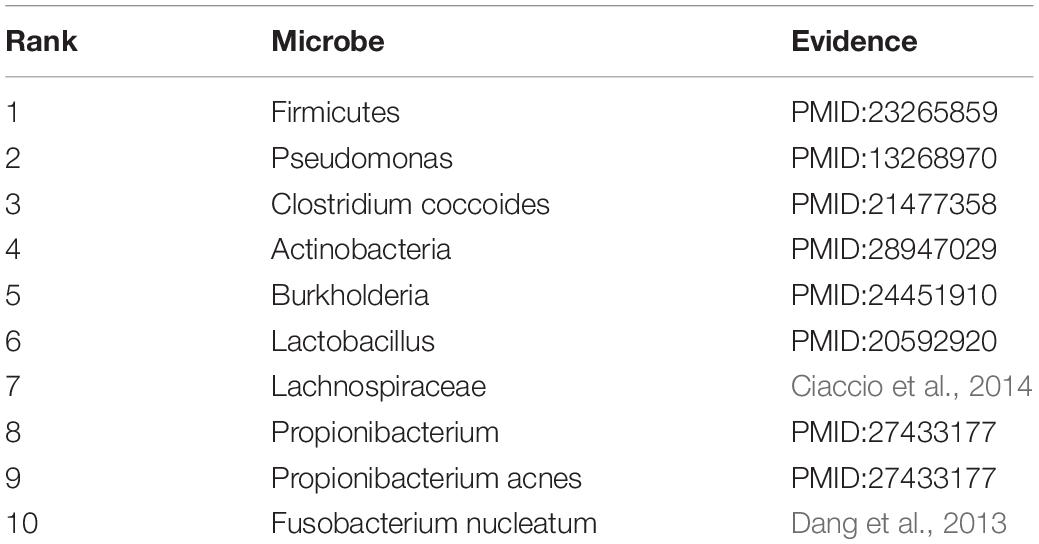The height and width of the screenshot is (544, 1039).
Task: Select the Rank column header
Action: [41, 41]
